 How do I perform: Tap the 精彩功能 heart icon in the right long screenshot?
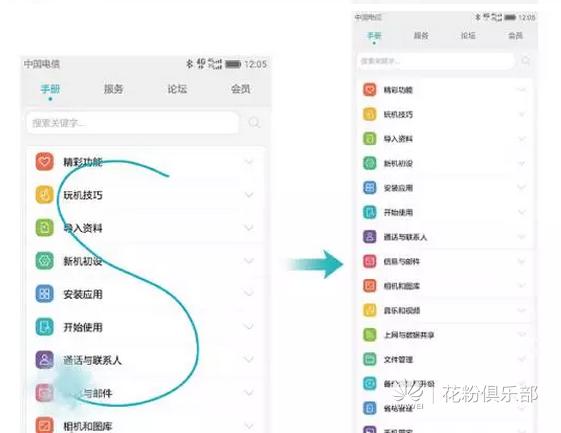370,89
